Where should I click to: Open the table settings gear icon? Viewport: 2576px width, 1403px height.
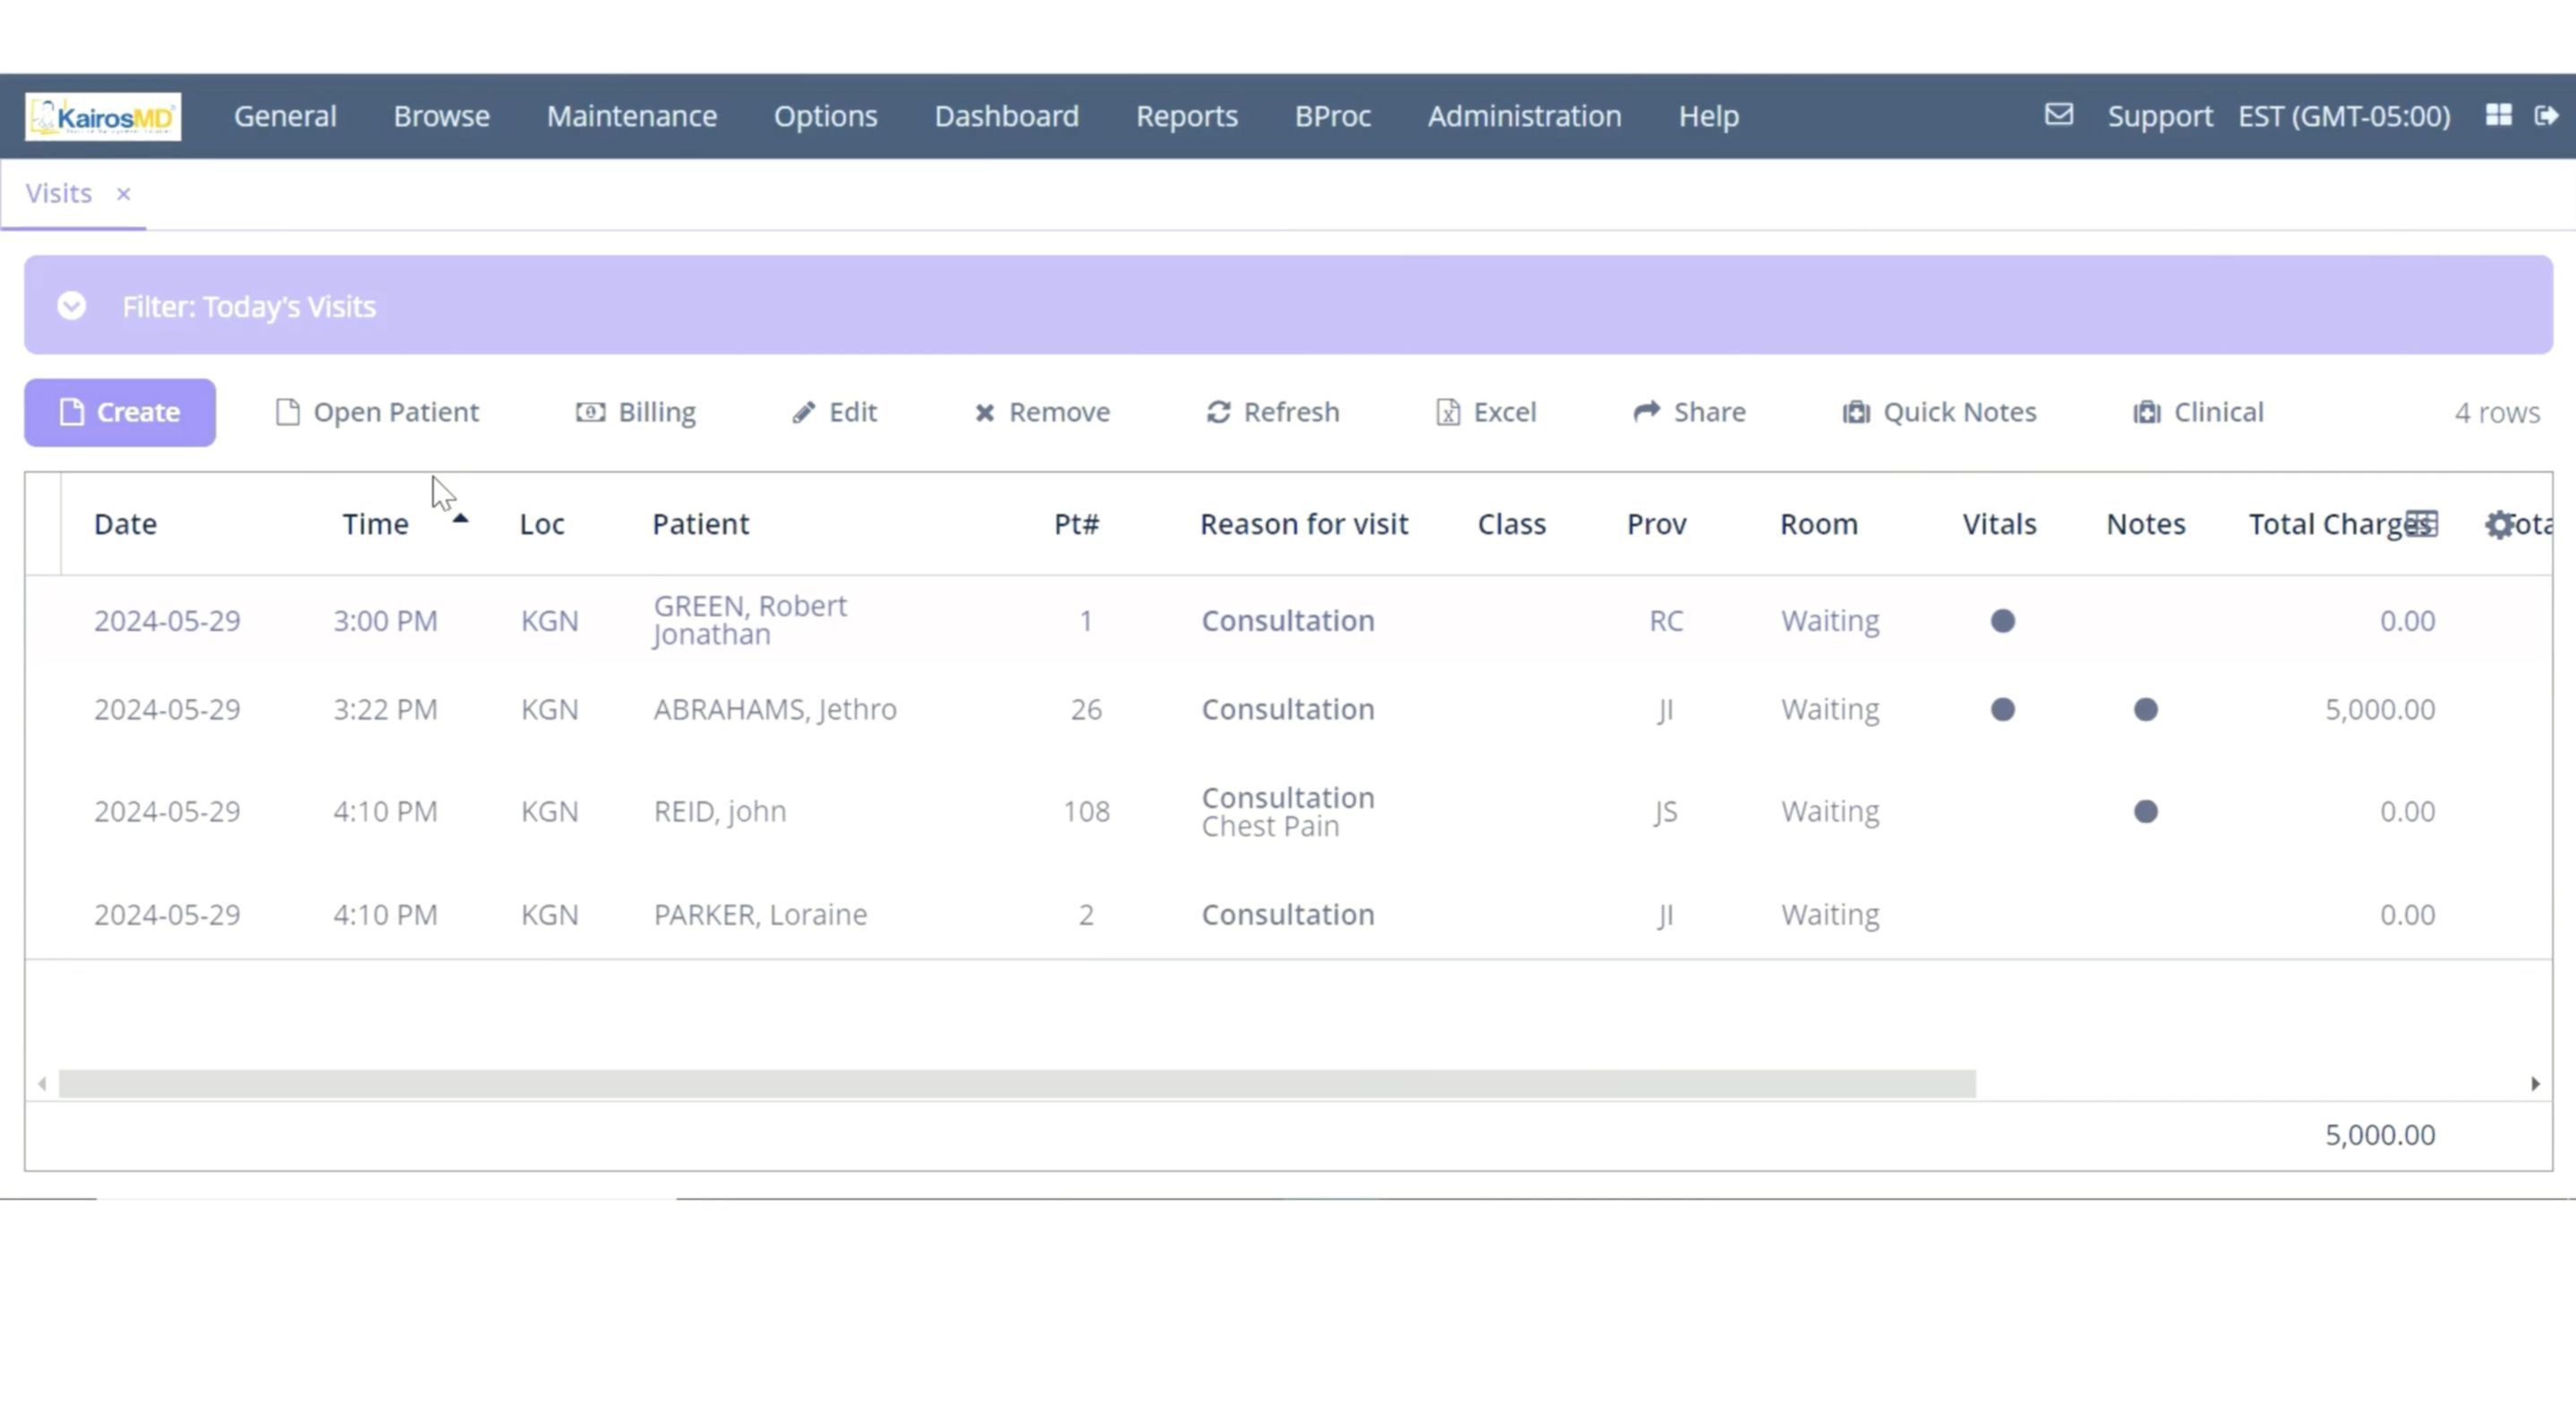coord(2499,524)
